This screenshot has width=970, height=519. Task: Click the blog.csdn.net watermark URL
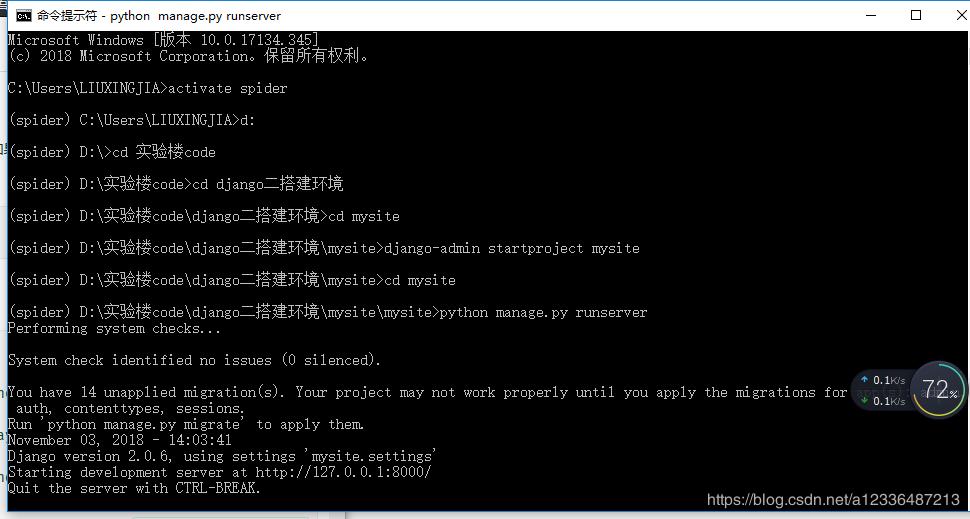click(x=833, y=500)
